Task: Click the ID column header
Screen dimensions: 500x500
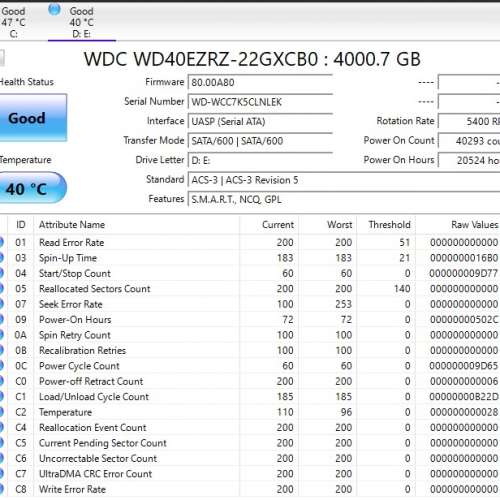Action: click(21, 225)
